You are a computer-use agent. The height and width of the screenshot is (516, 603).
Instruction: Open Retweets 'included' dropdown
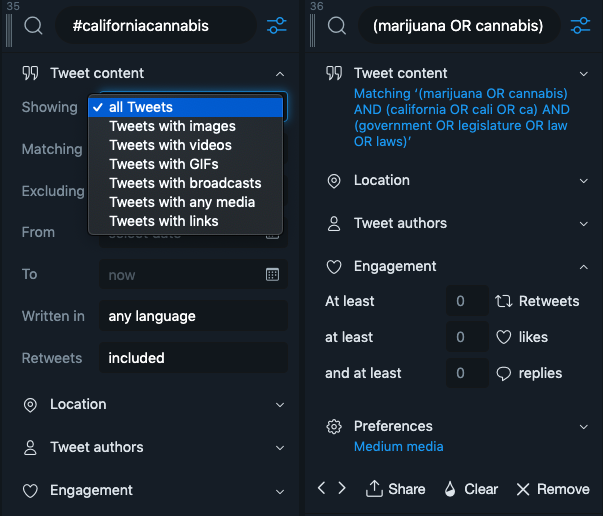coord(192,357)
